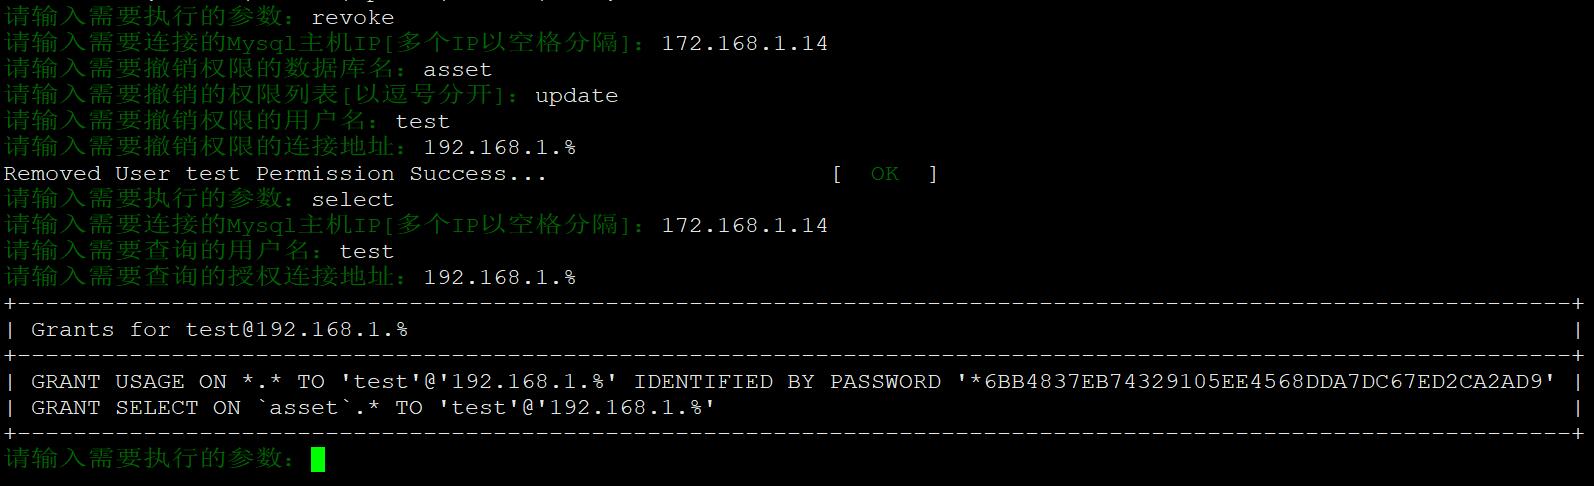Click 'IDENTIFIED BY PASSWORD' text
The height and width of the screenshot is (486, 1594).
coord(788,382)
